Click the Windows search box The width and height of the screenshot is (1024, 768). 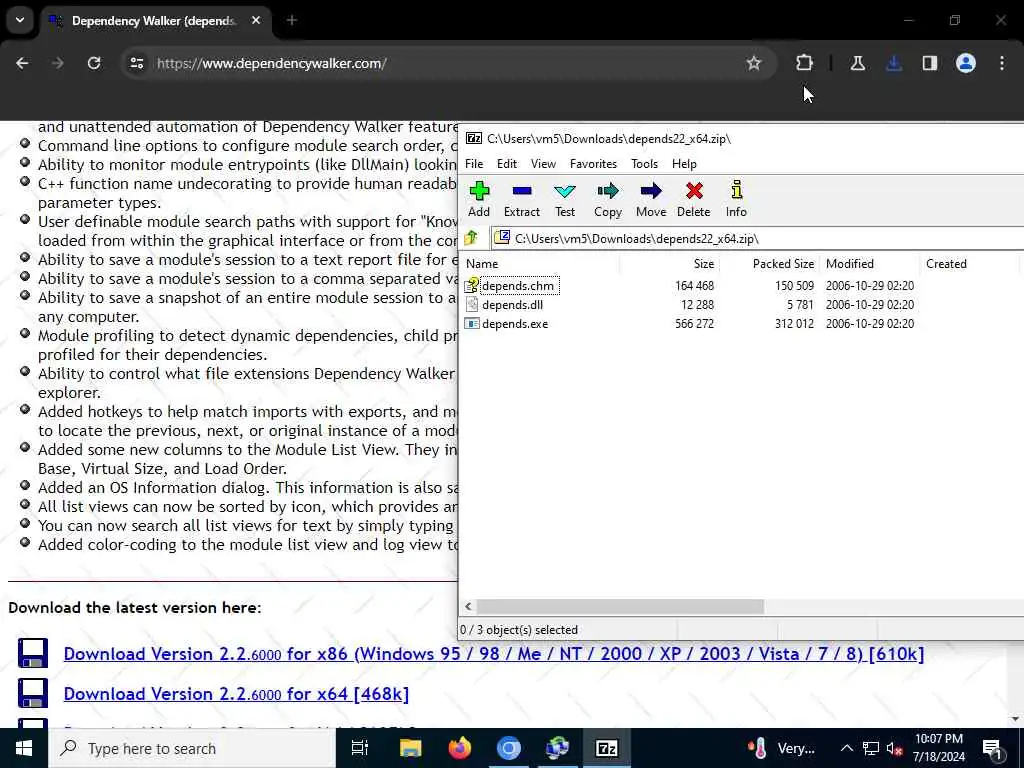click(192, 748)
